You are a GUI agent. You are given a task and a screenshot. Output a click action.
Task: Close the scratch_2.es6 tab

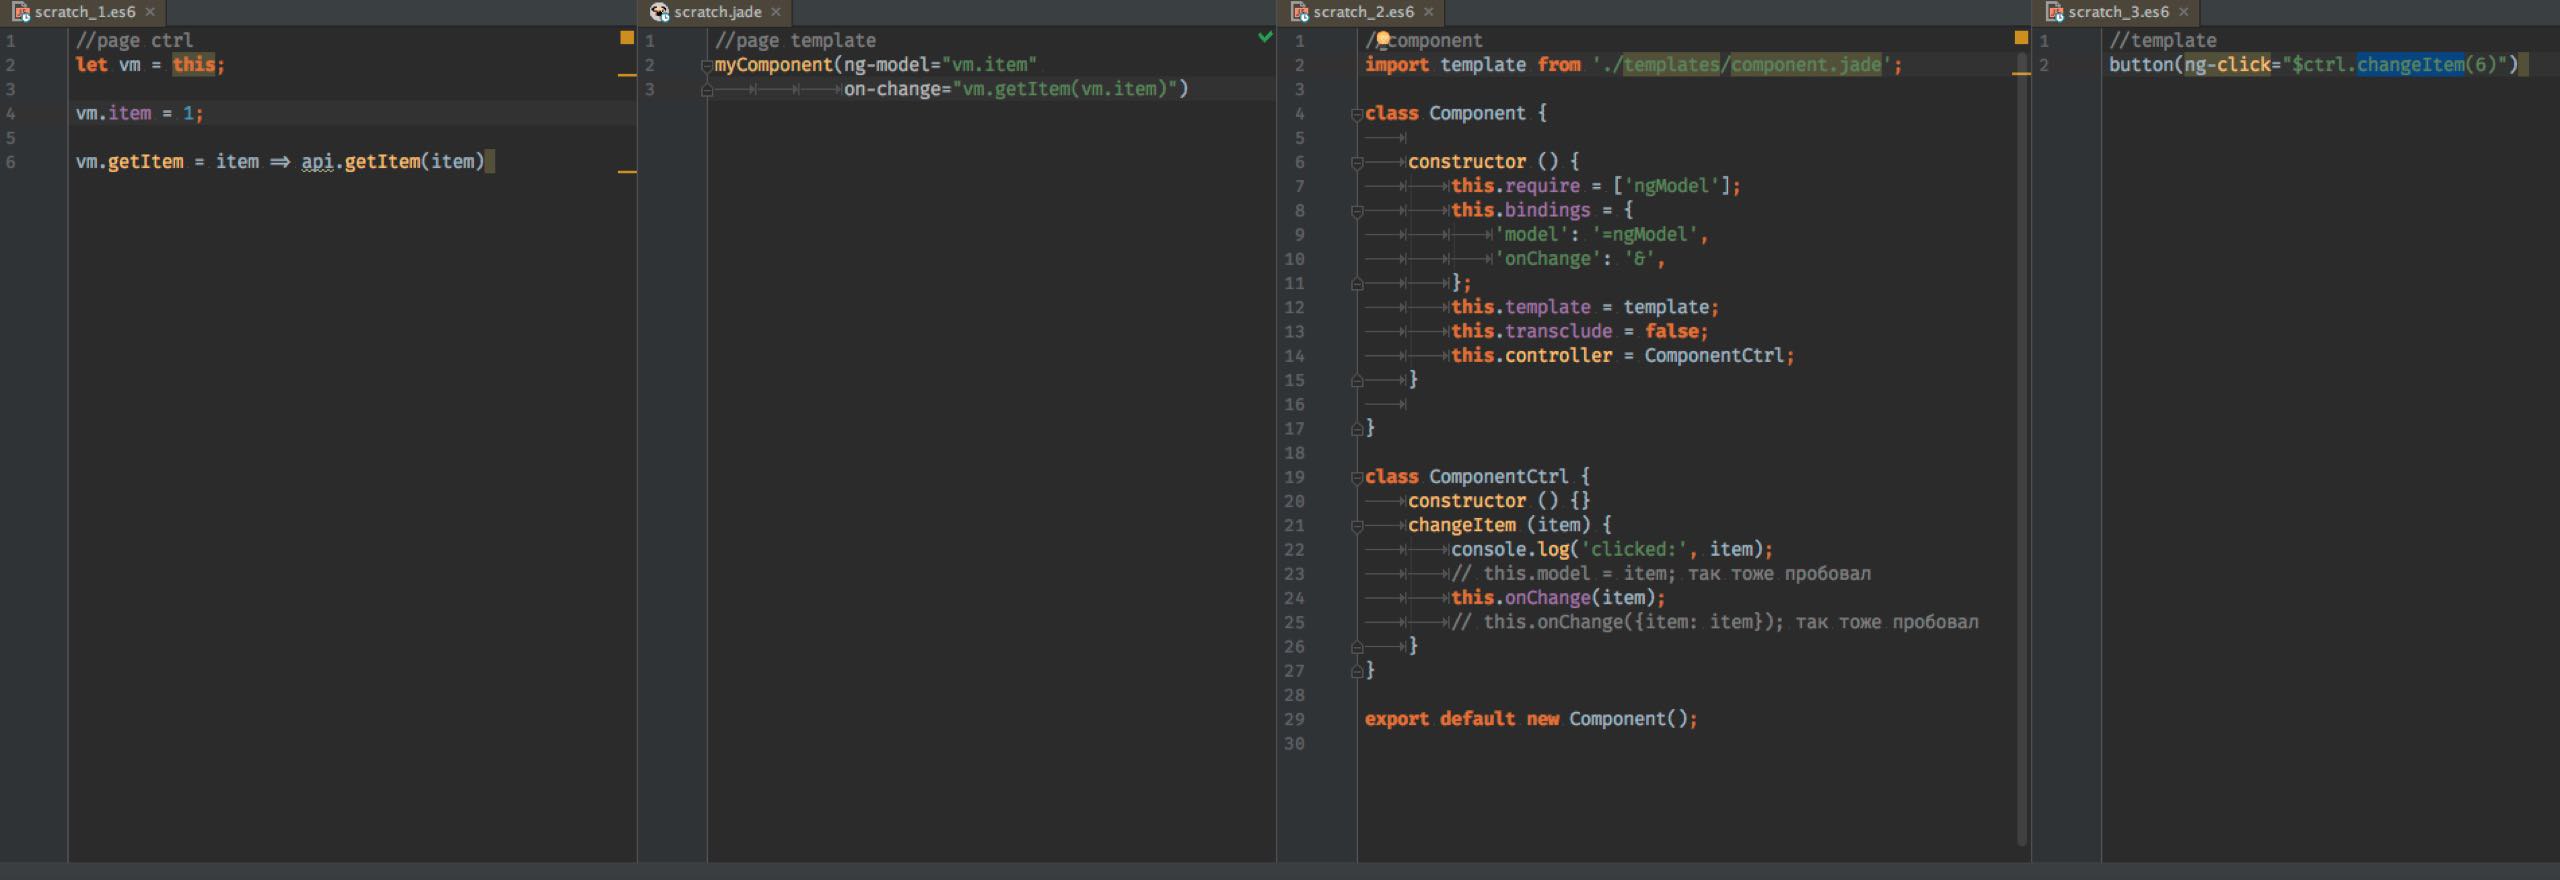tap(1429, 12)
